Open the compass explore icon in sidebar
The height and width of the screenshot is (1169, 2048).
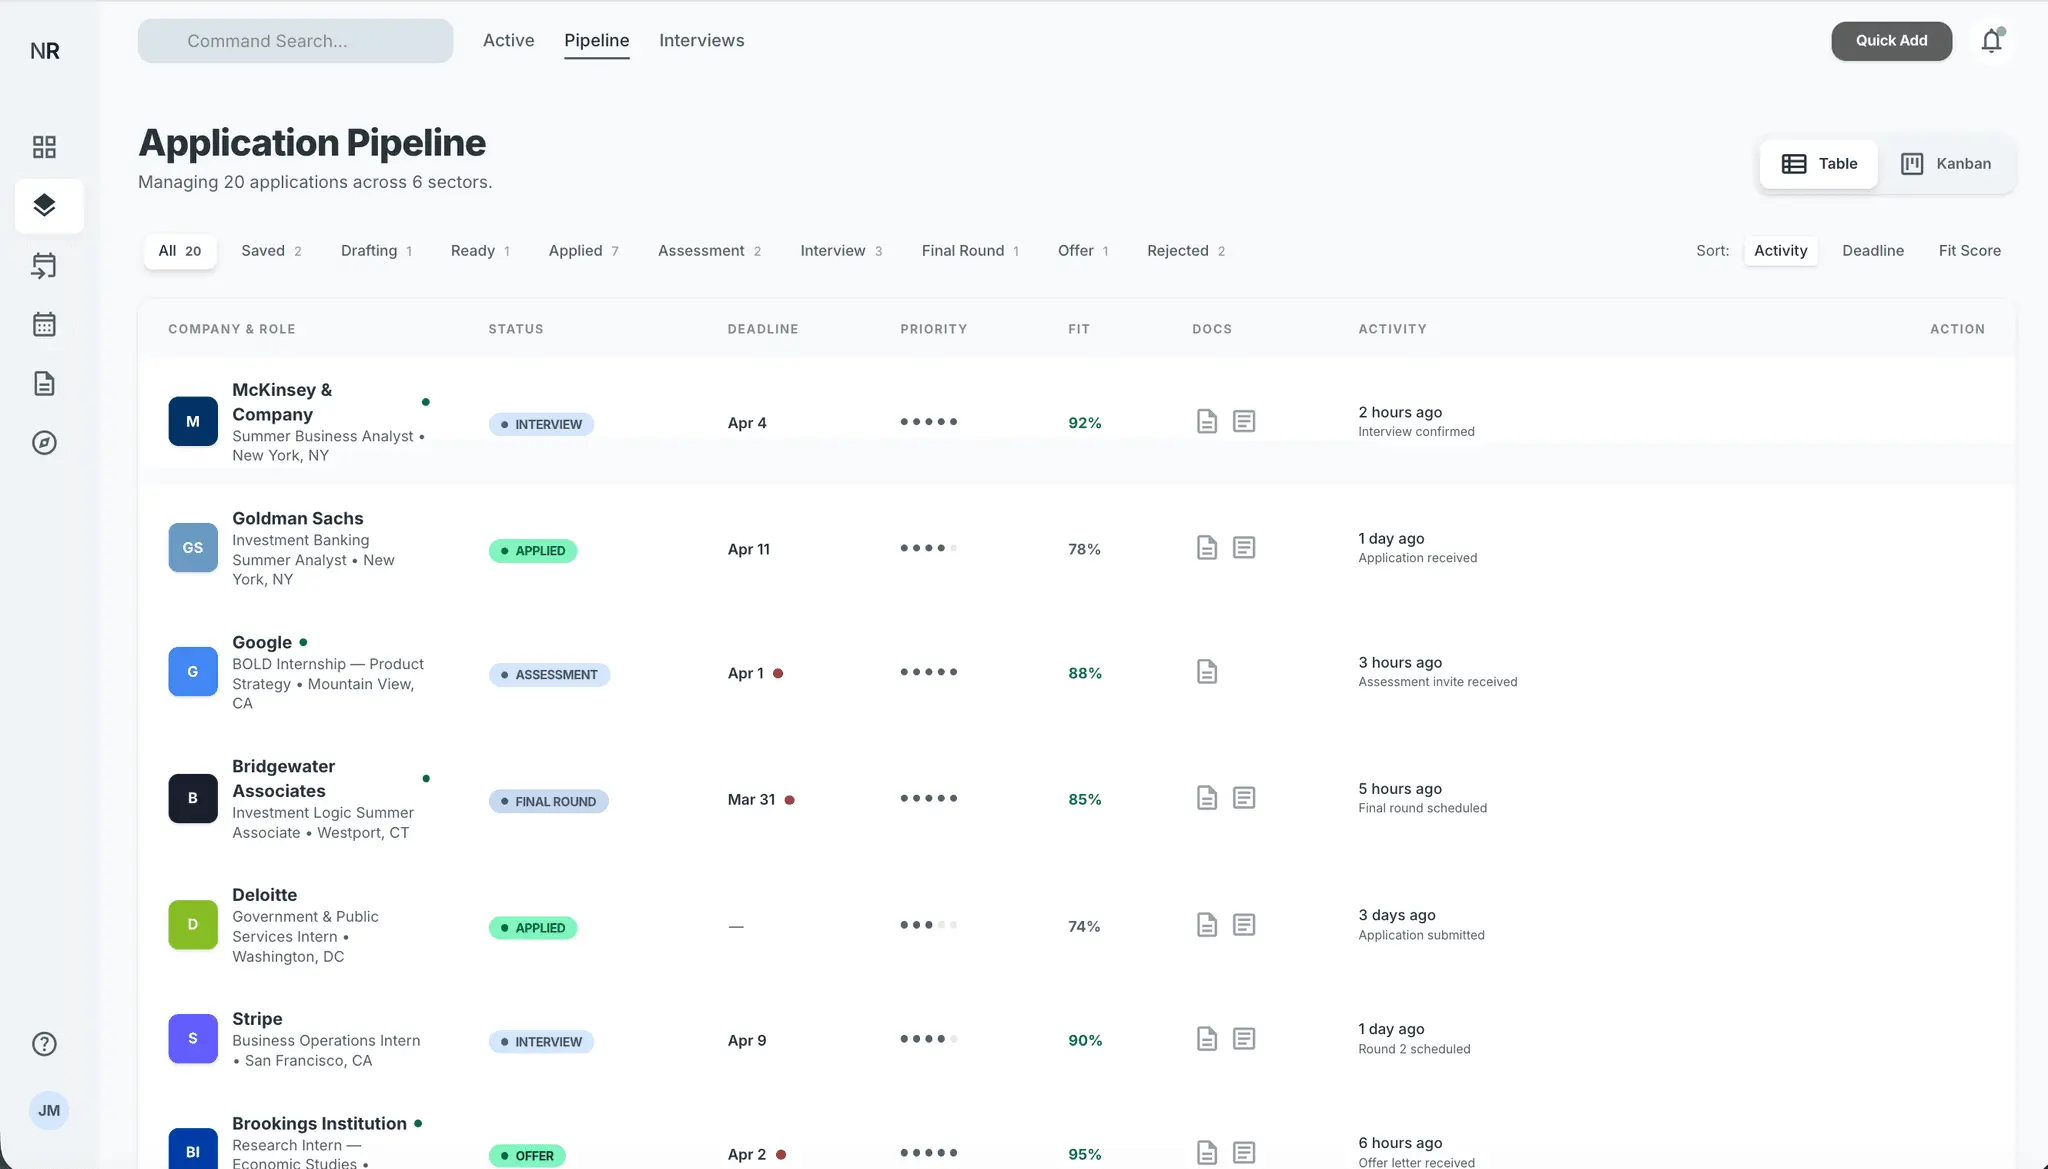coord(44,443)
